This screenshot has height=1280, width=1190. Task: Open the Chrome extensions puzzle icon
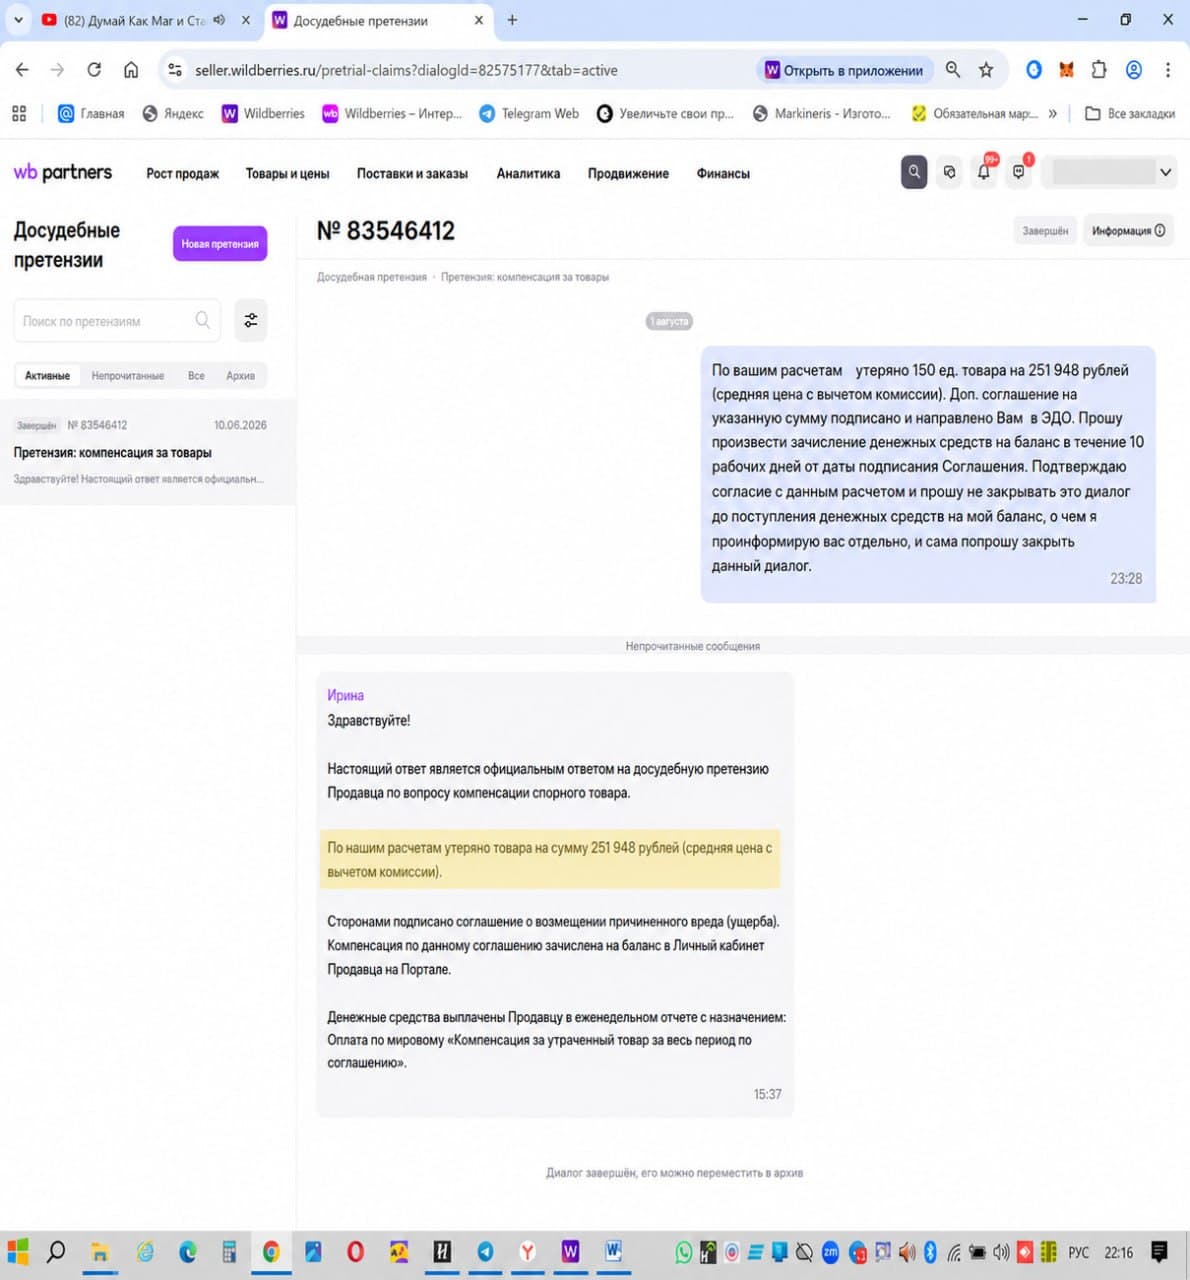point(1099,70)
